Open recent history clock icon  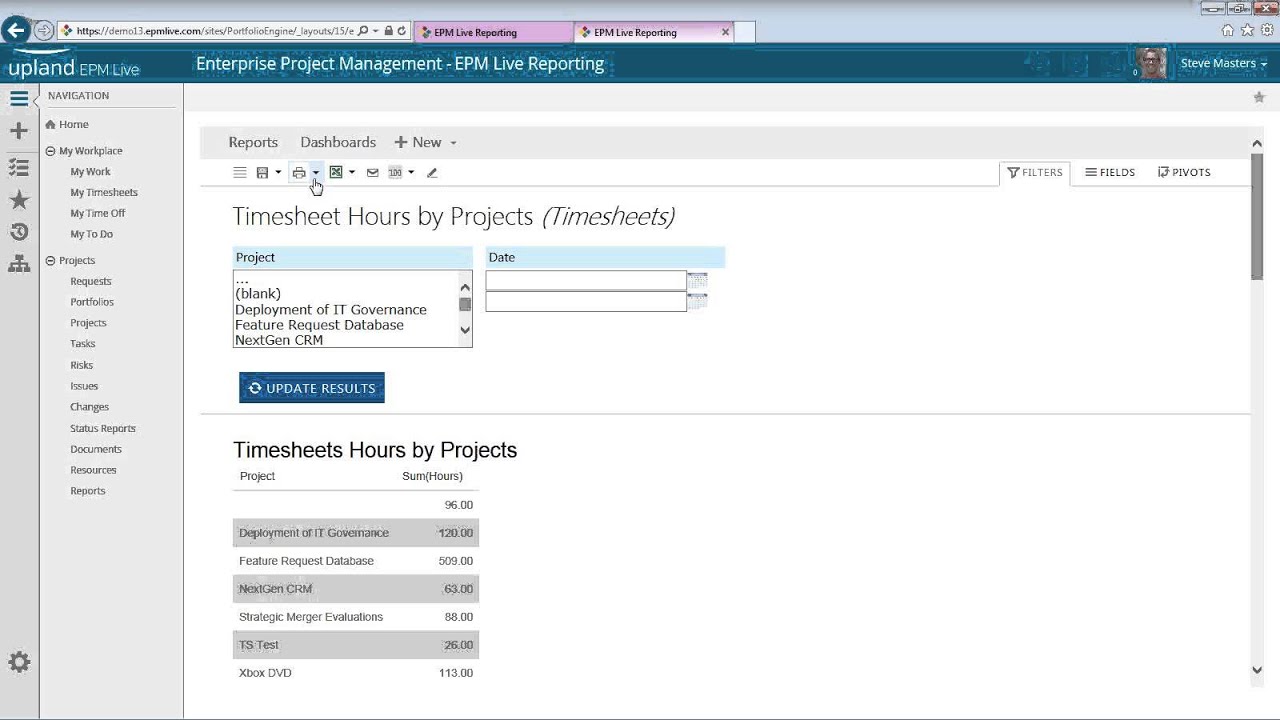[19, 232]
